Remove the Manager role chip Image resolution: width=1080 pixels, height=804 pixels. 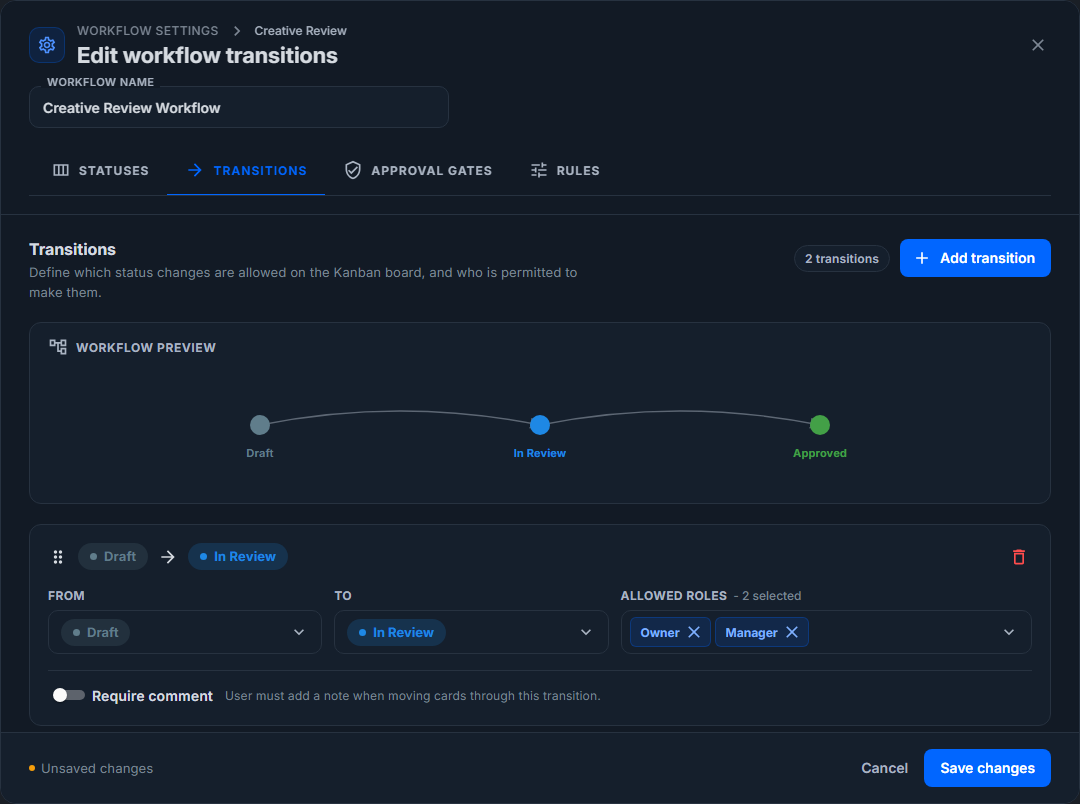[x=792, y=632]
